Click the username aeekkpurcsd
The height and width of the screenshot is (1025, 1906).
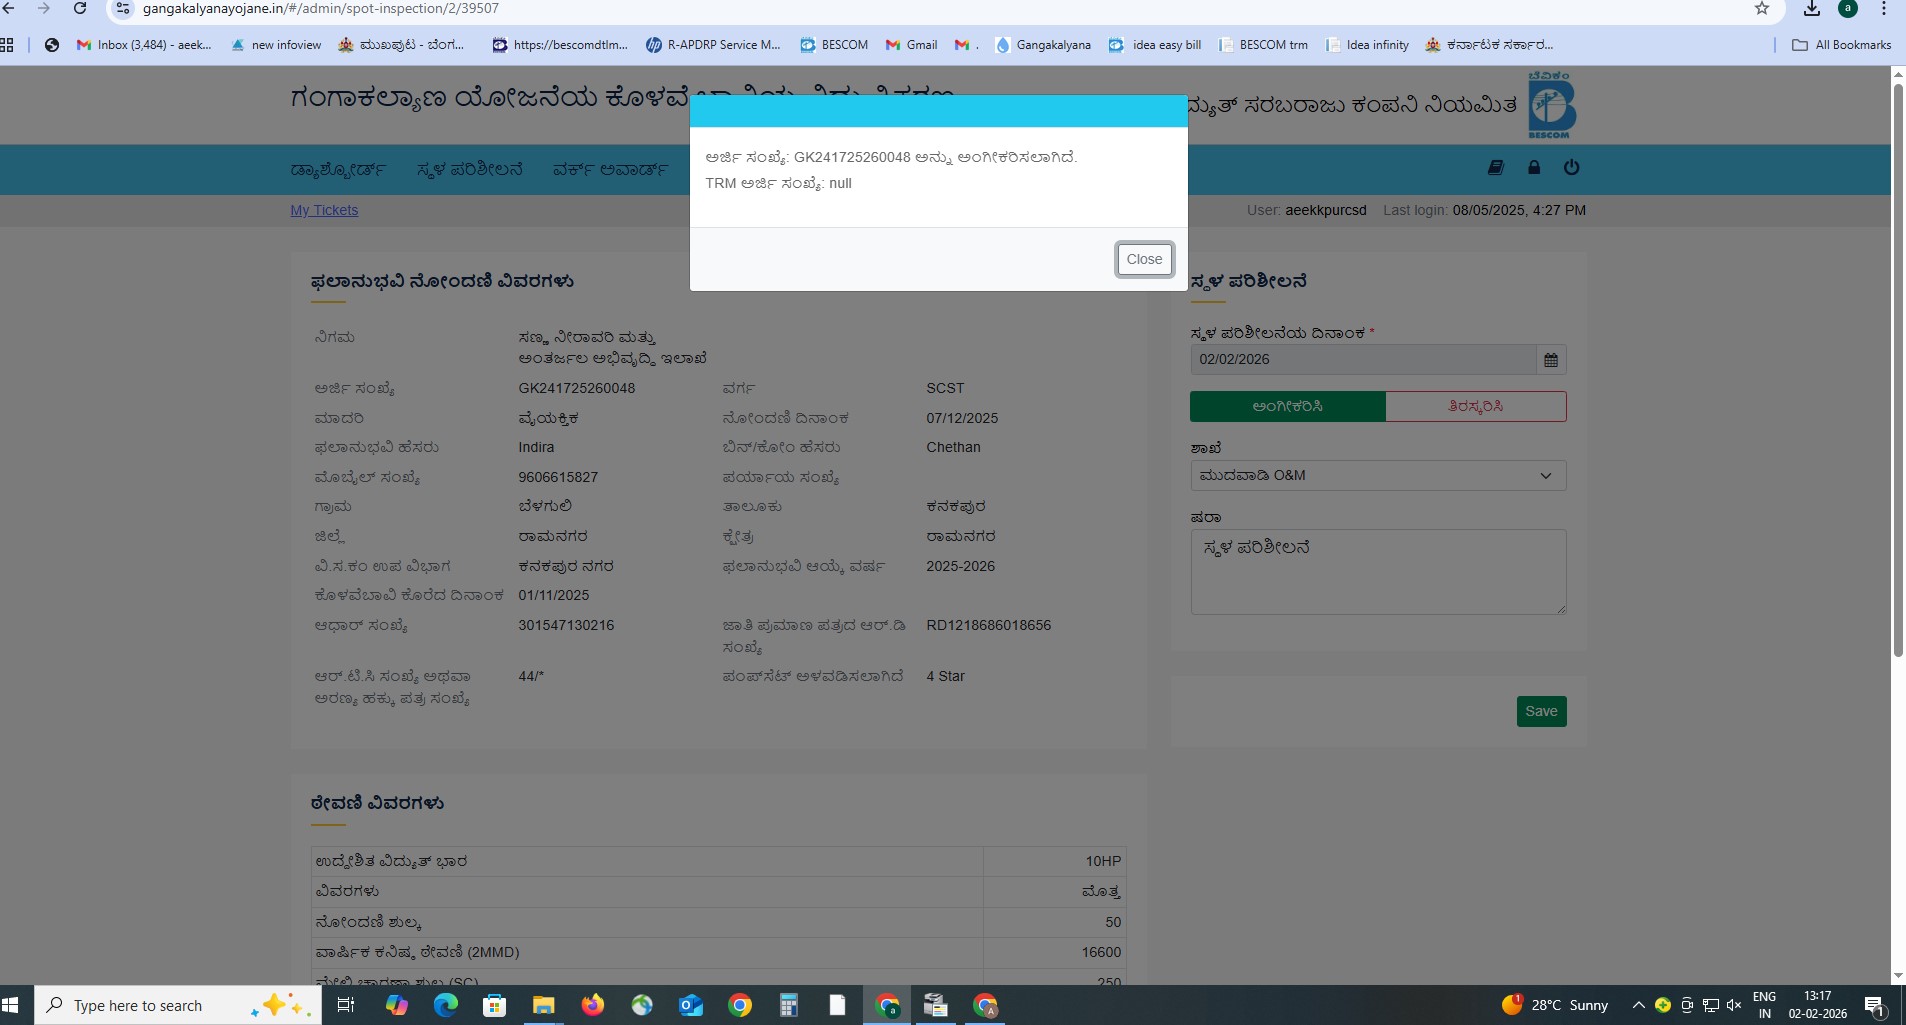(1326, 210)
